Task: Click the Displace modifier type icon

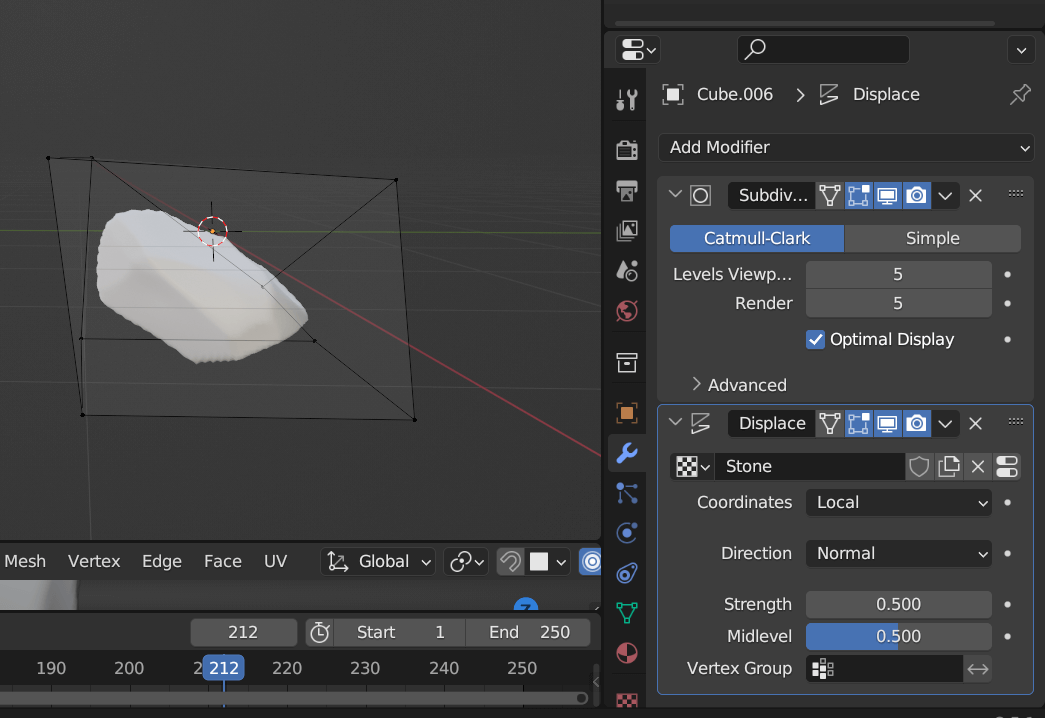Action: 700,423
